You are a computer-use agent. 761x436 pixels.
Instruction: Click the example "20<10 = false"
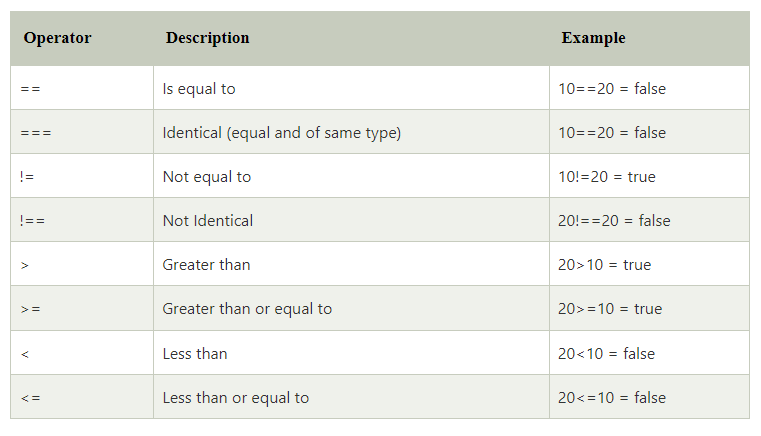tap(606, 353)
